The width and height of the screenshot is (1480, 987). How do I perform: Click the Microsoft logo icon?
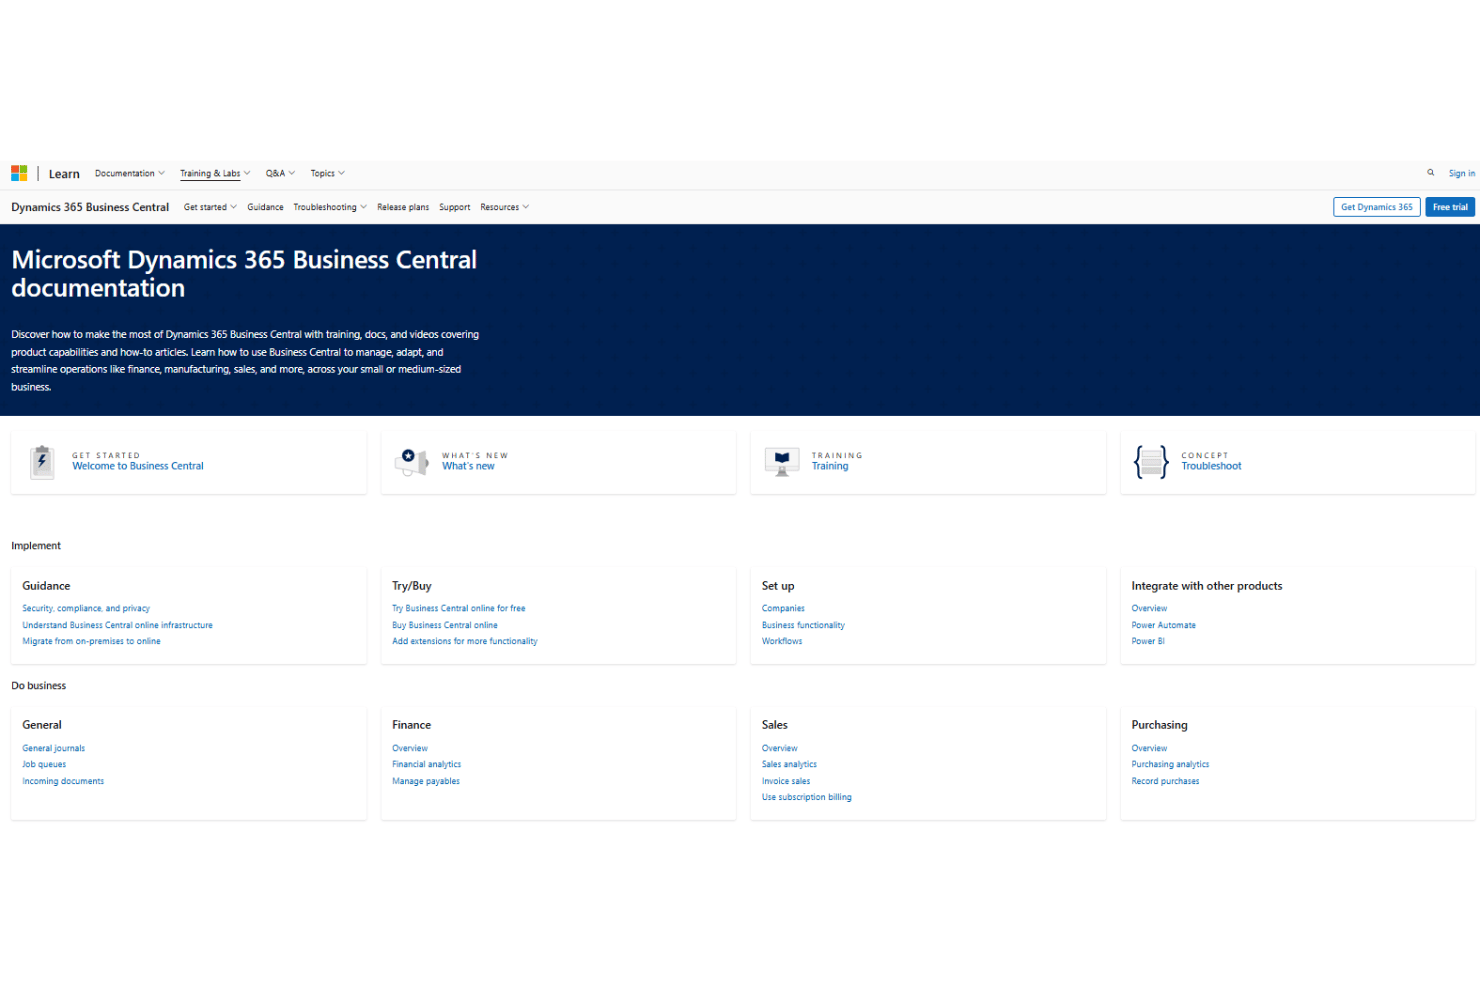coord(19,173)
